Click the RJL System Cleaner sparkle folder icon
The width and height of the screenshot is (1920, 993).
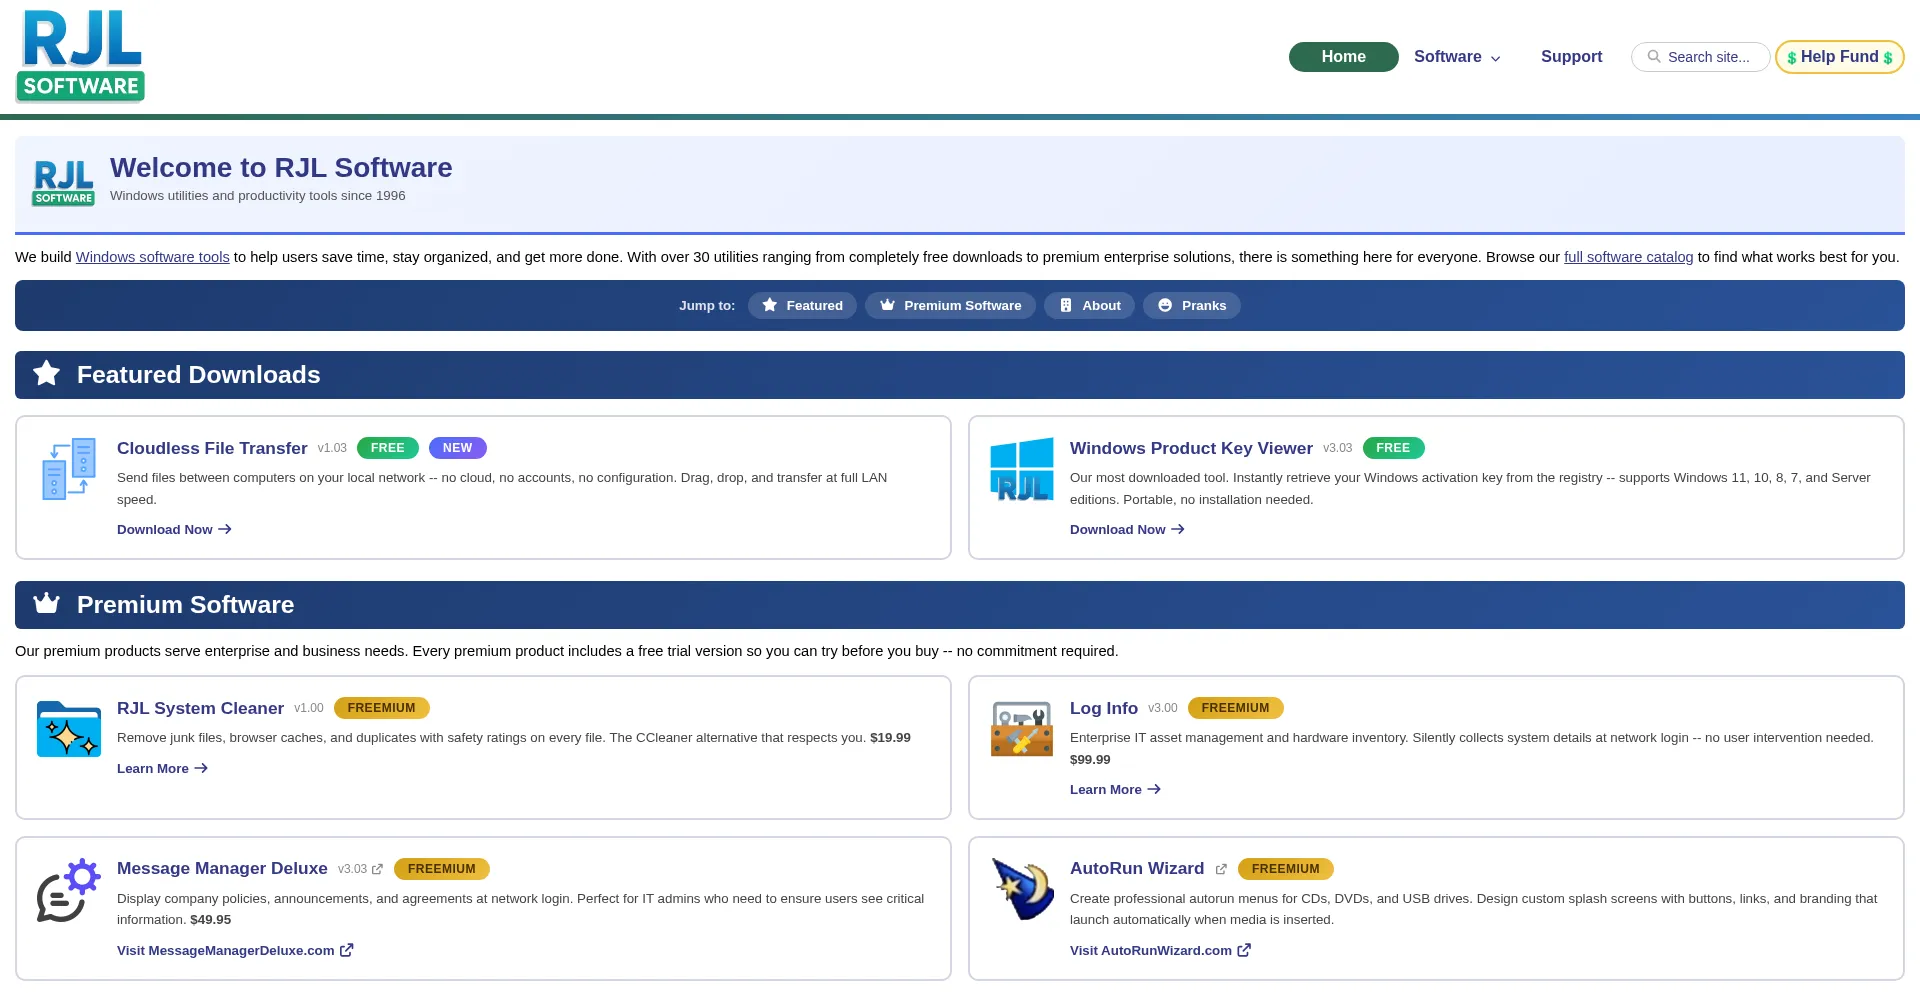[69, 728]
